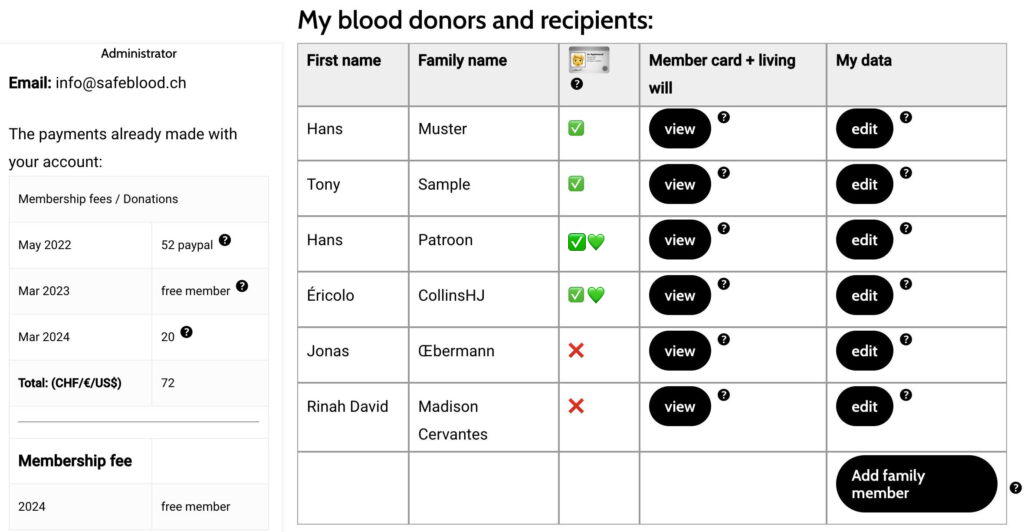Click help icon beside free member Mar 2023
This screenshot has height=532, width=1024.
tap(242, 286)
